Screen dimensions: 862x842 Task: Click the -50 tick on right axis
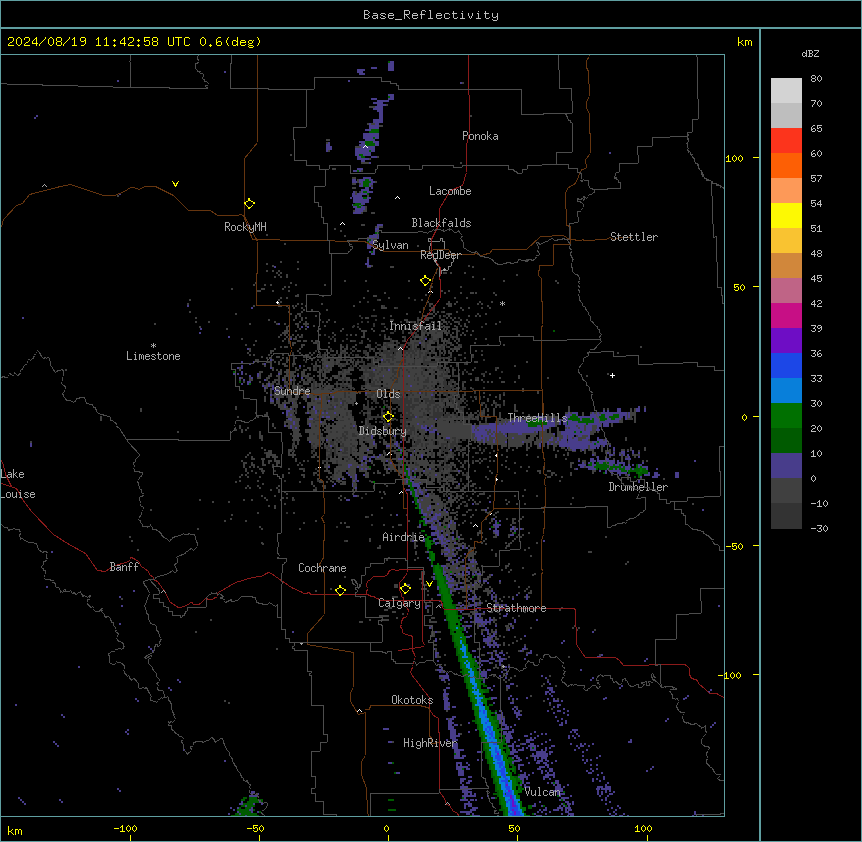pos(734,546)
